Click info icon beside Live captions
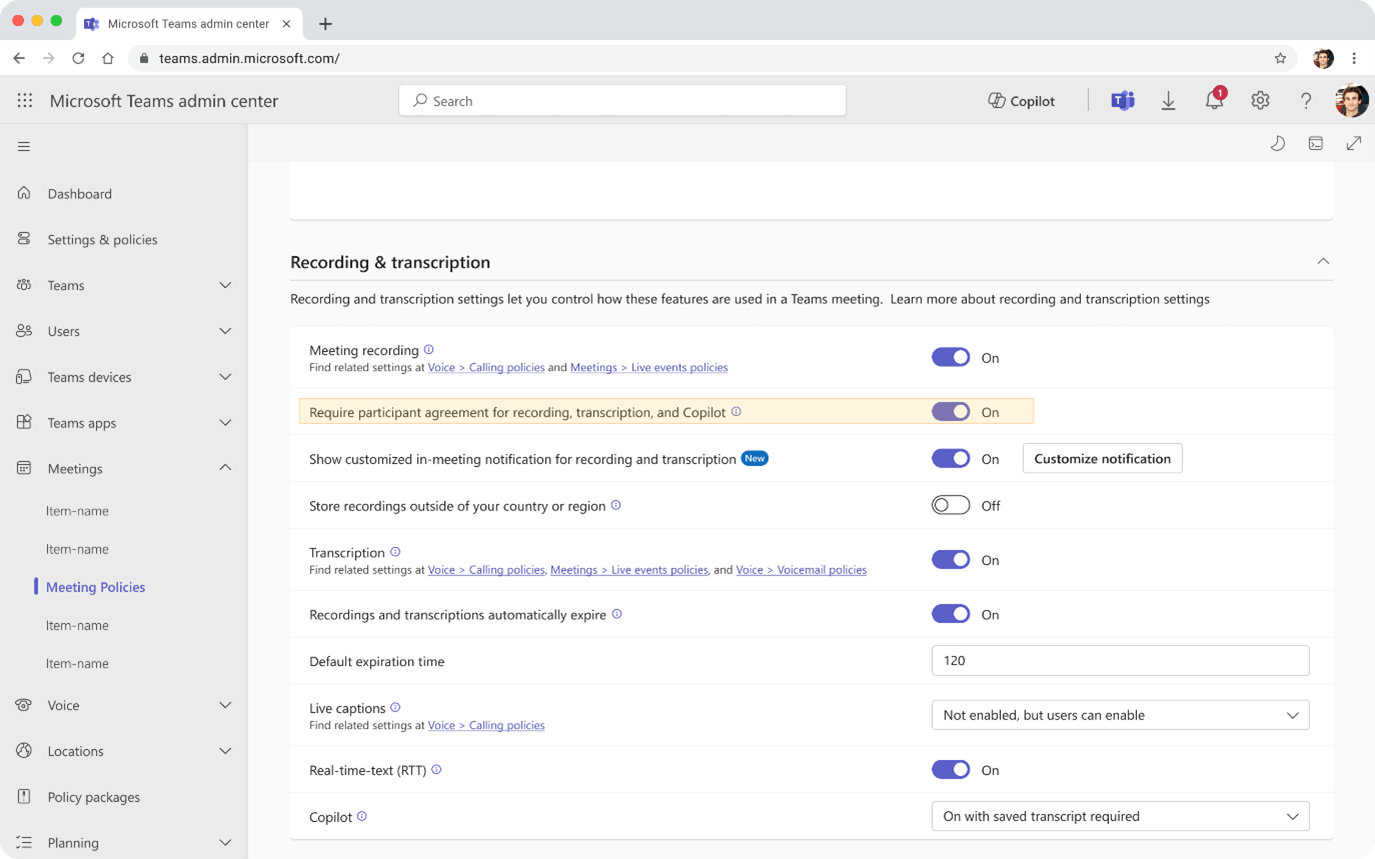This screenshot has width=1375, height=859. [x=395, y=708]
